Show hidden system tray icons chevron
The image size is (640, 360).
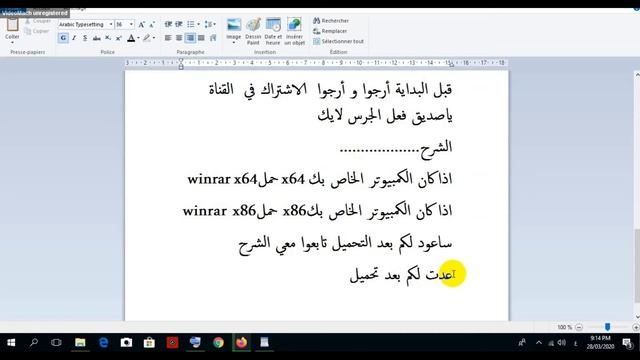pyautogui.click(x=539, y=343)
